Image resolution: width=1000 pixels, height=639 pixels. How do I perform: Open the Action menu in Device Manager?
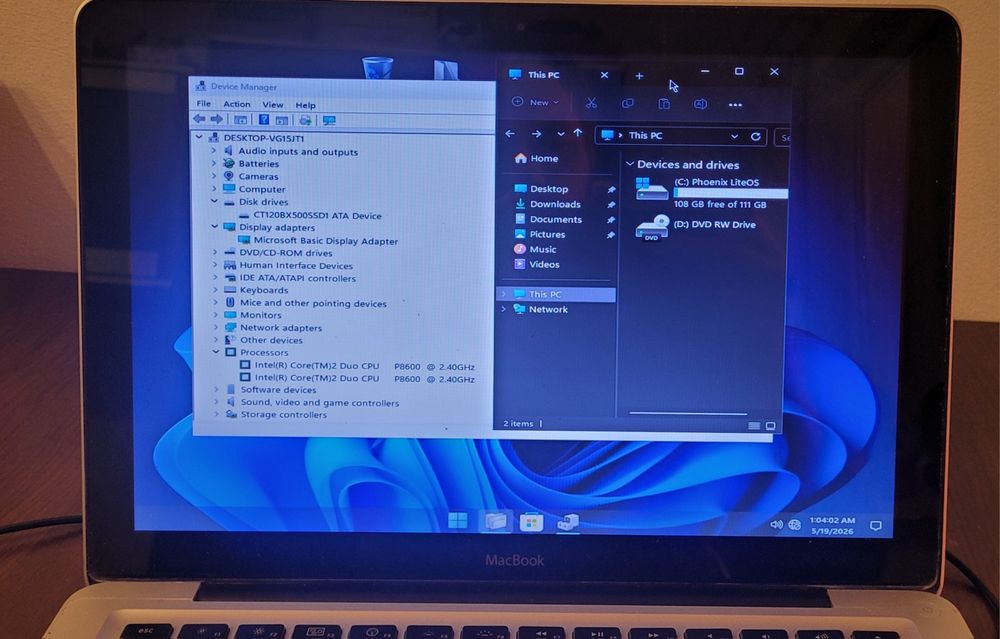237,104
